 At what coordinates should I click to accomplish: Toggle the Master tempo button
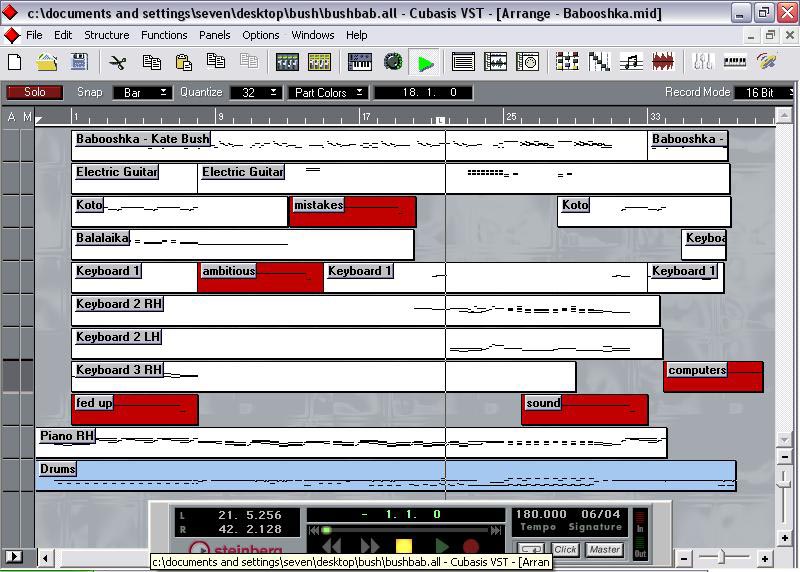tap(604, 549)
